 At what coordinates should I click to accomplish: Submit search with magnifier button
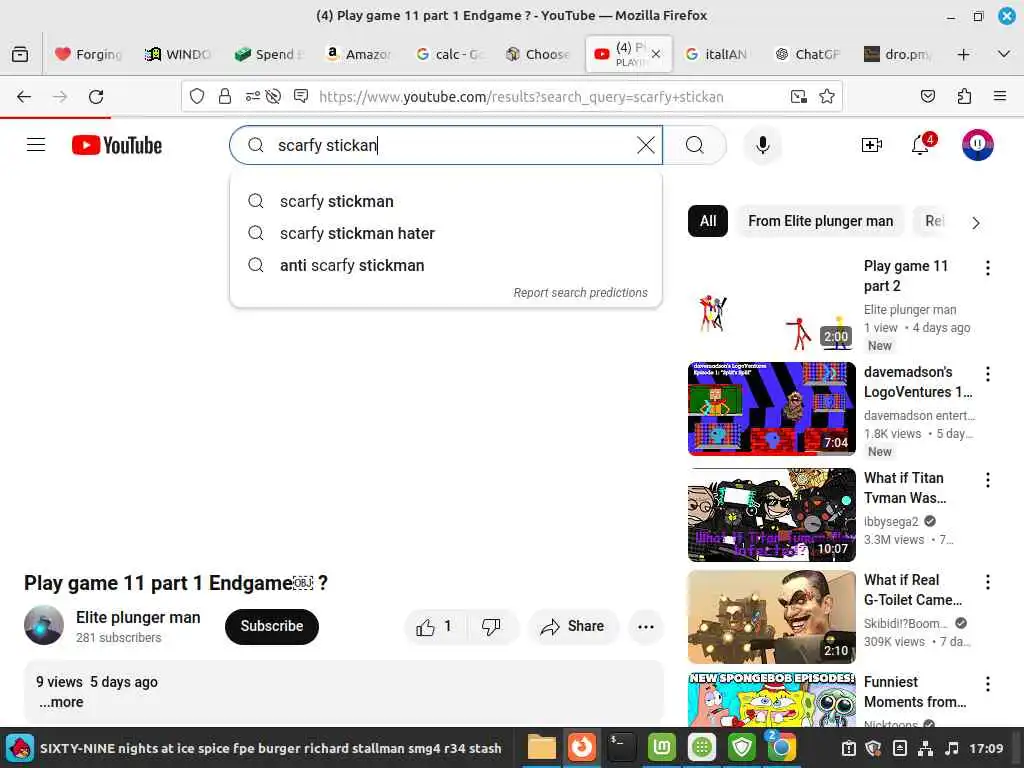pyautogui.click(x=695, y=145)
